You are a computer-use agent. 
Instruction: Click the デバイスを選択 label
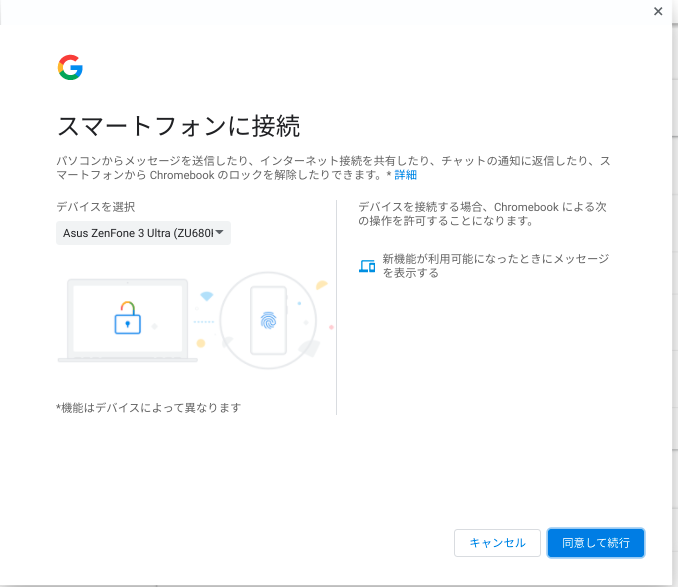pos(96,207)
